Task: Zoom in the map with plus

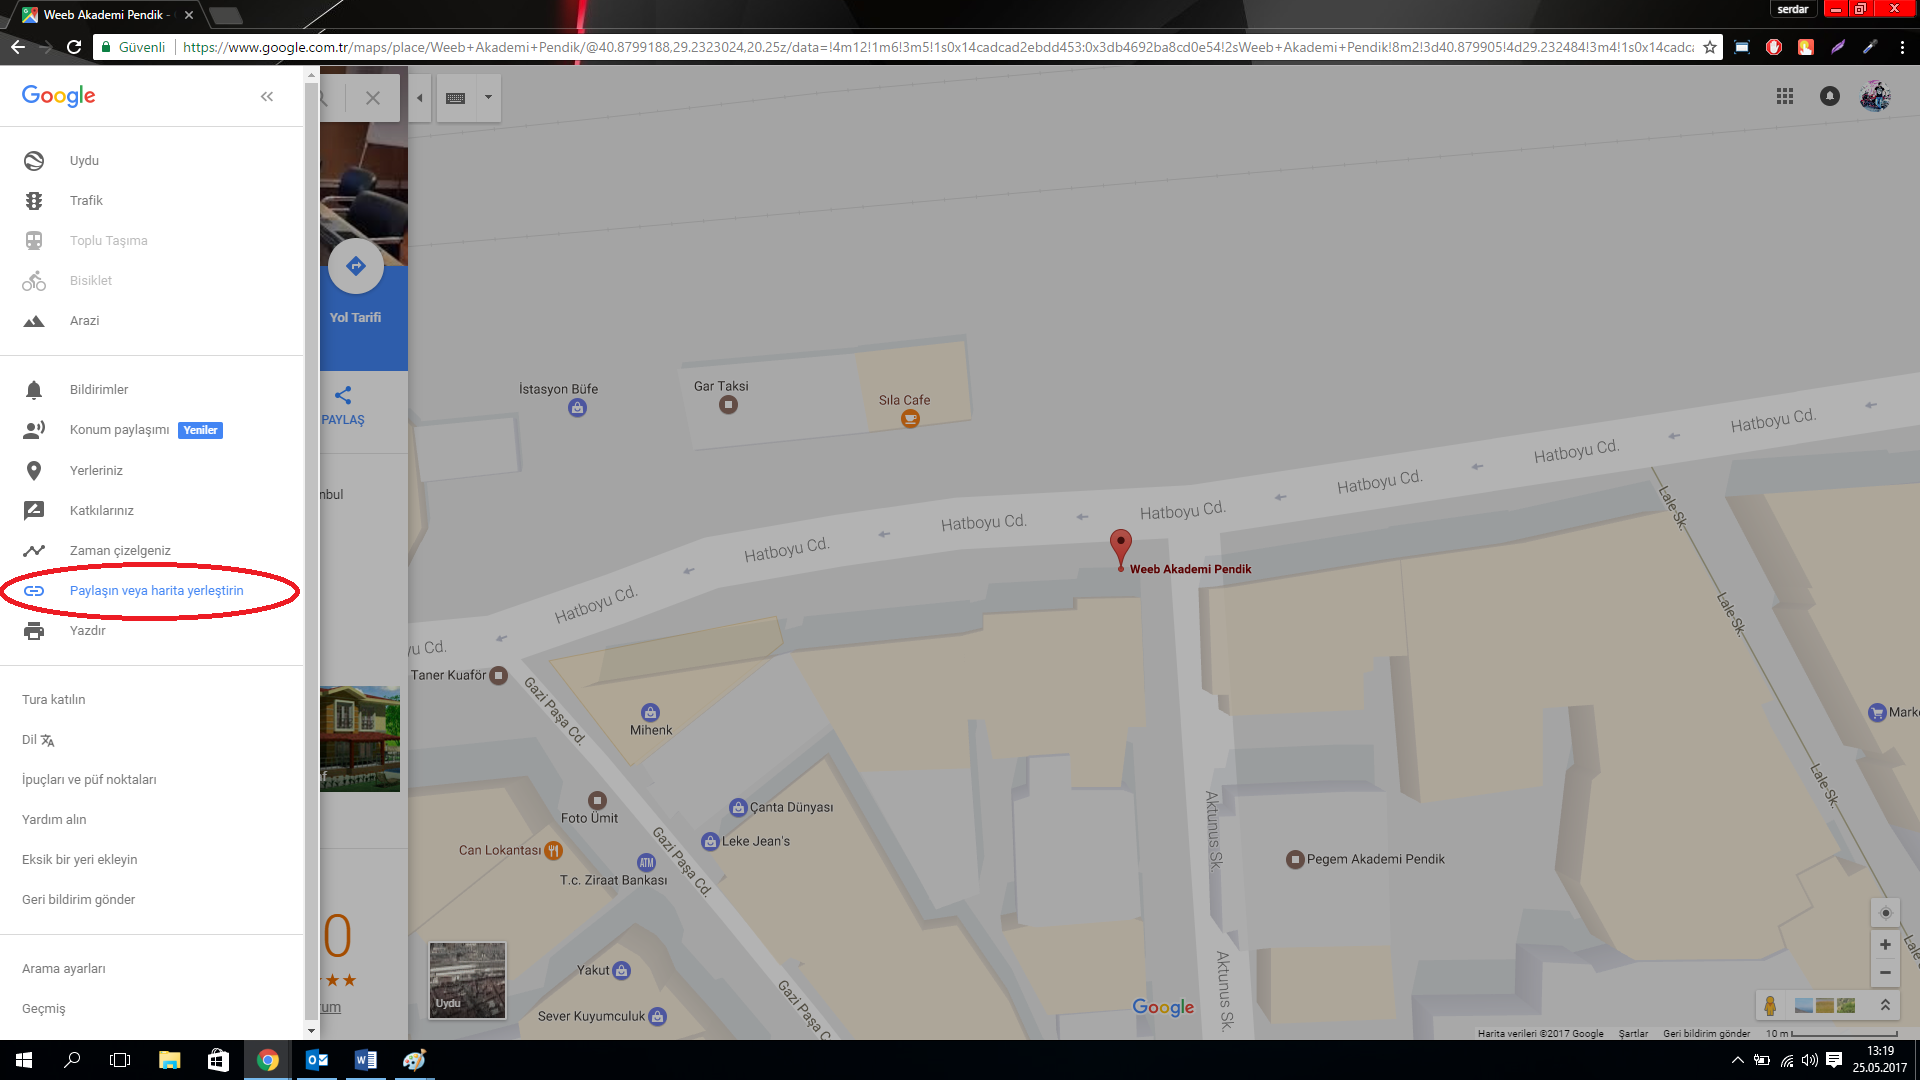Action: click(x=1885, y=945)
